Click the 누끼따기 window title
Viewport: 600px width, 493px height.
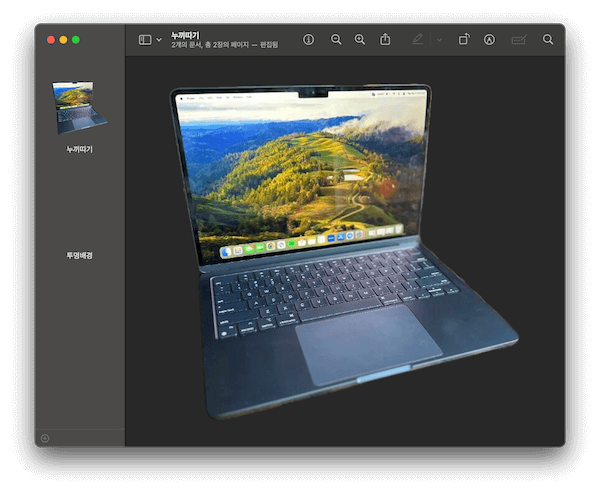(x=185, y=35)
